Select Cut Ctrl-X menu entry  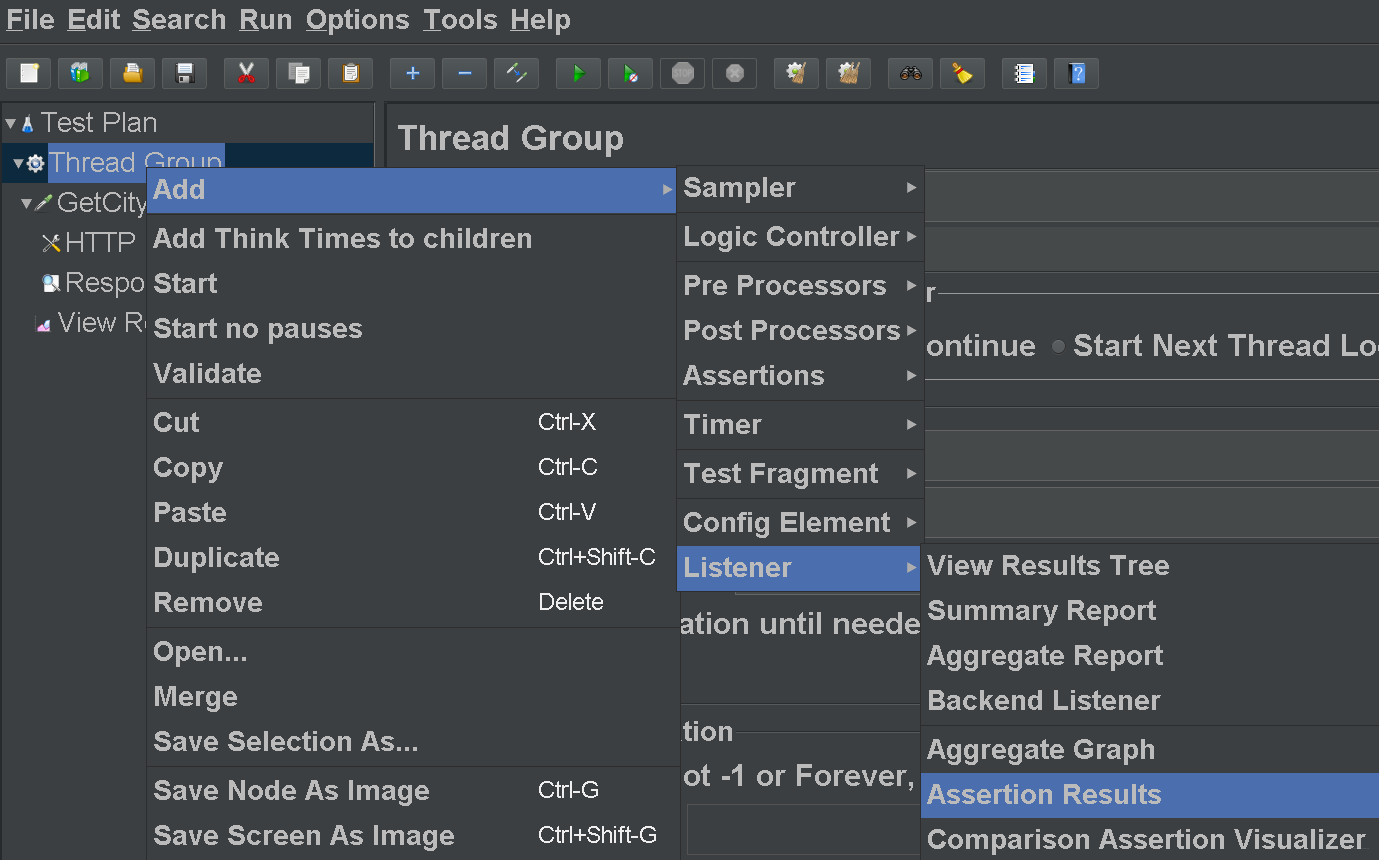pos(411,423)
